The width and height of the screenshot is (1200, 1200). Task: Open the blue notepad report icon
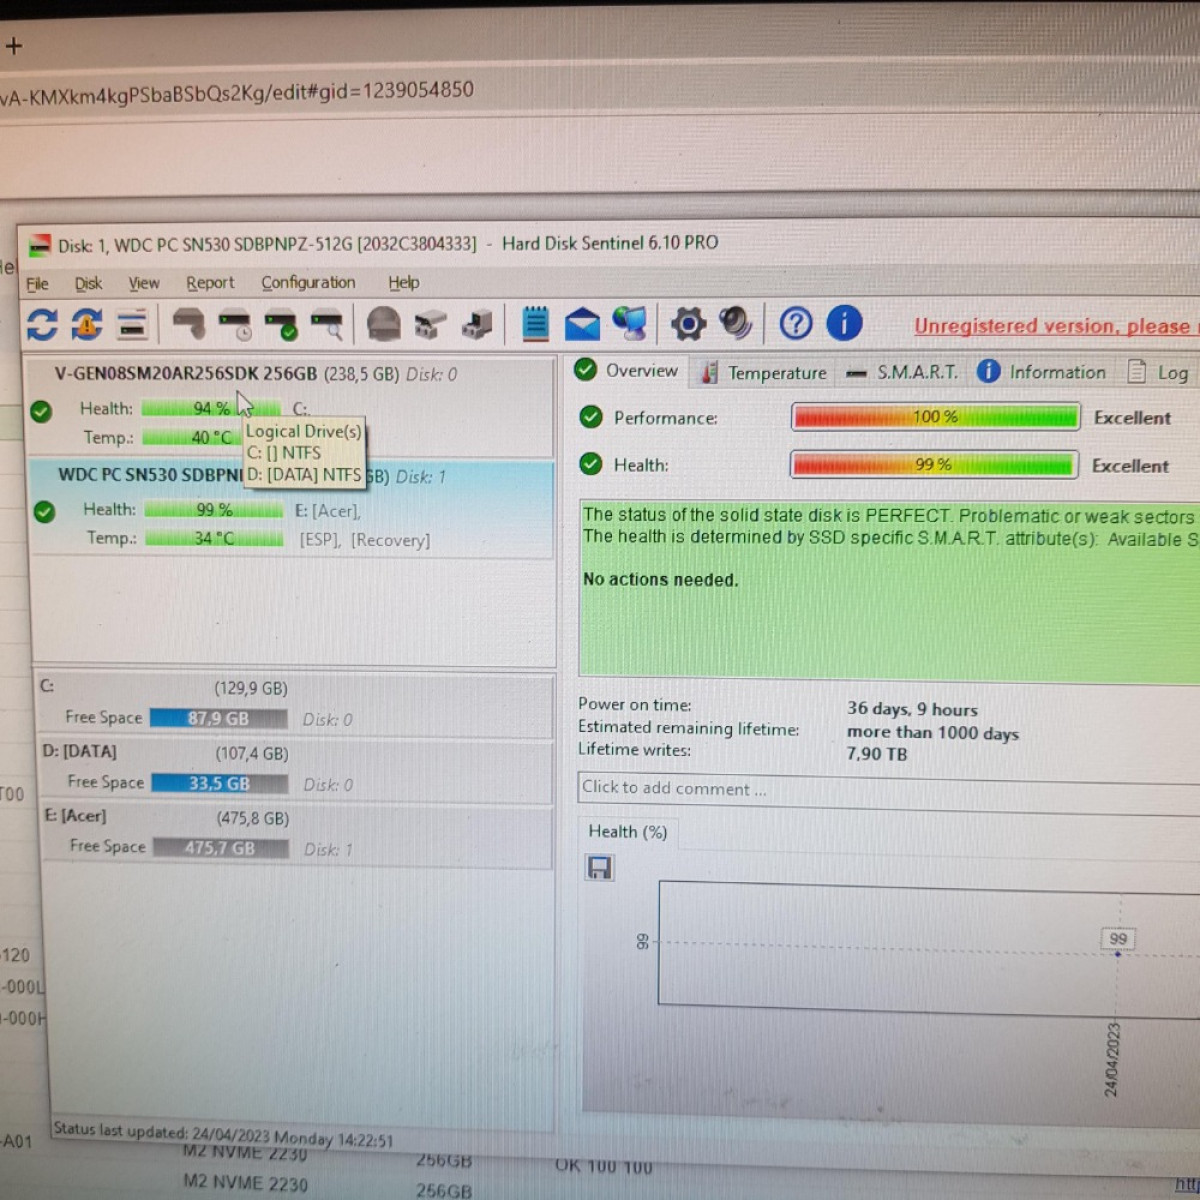(536, 323)
